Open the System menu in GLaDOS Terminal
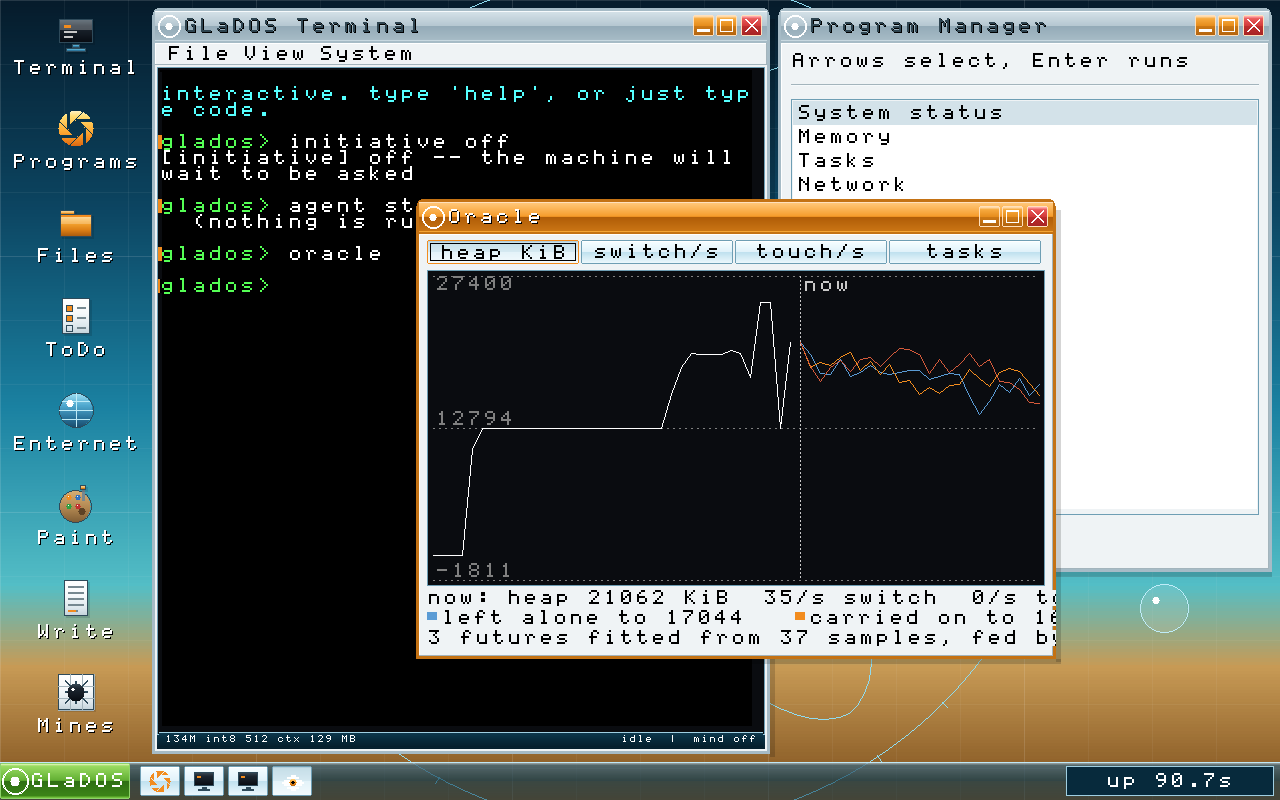 coord(366,54)
